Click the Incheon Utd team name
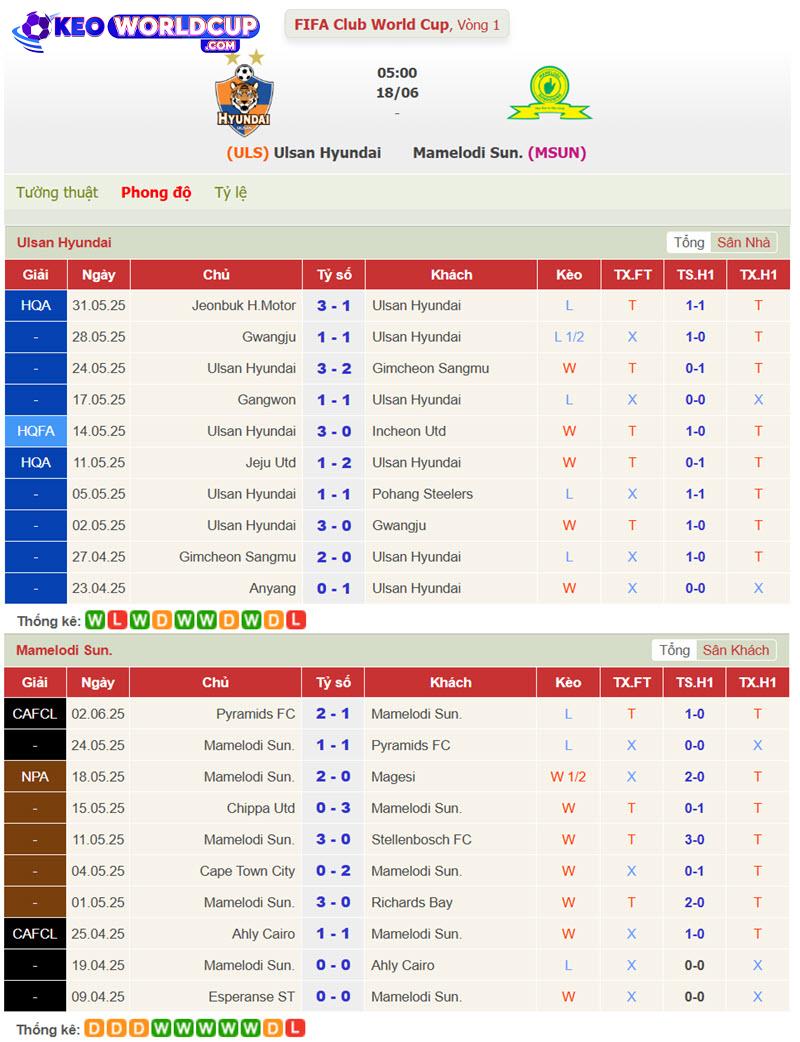 tap(409, 431)
